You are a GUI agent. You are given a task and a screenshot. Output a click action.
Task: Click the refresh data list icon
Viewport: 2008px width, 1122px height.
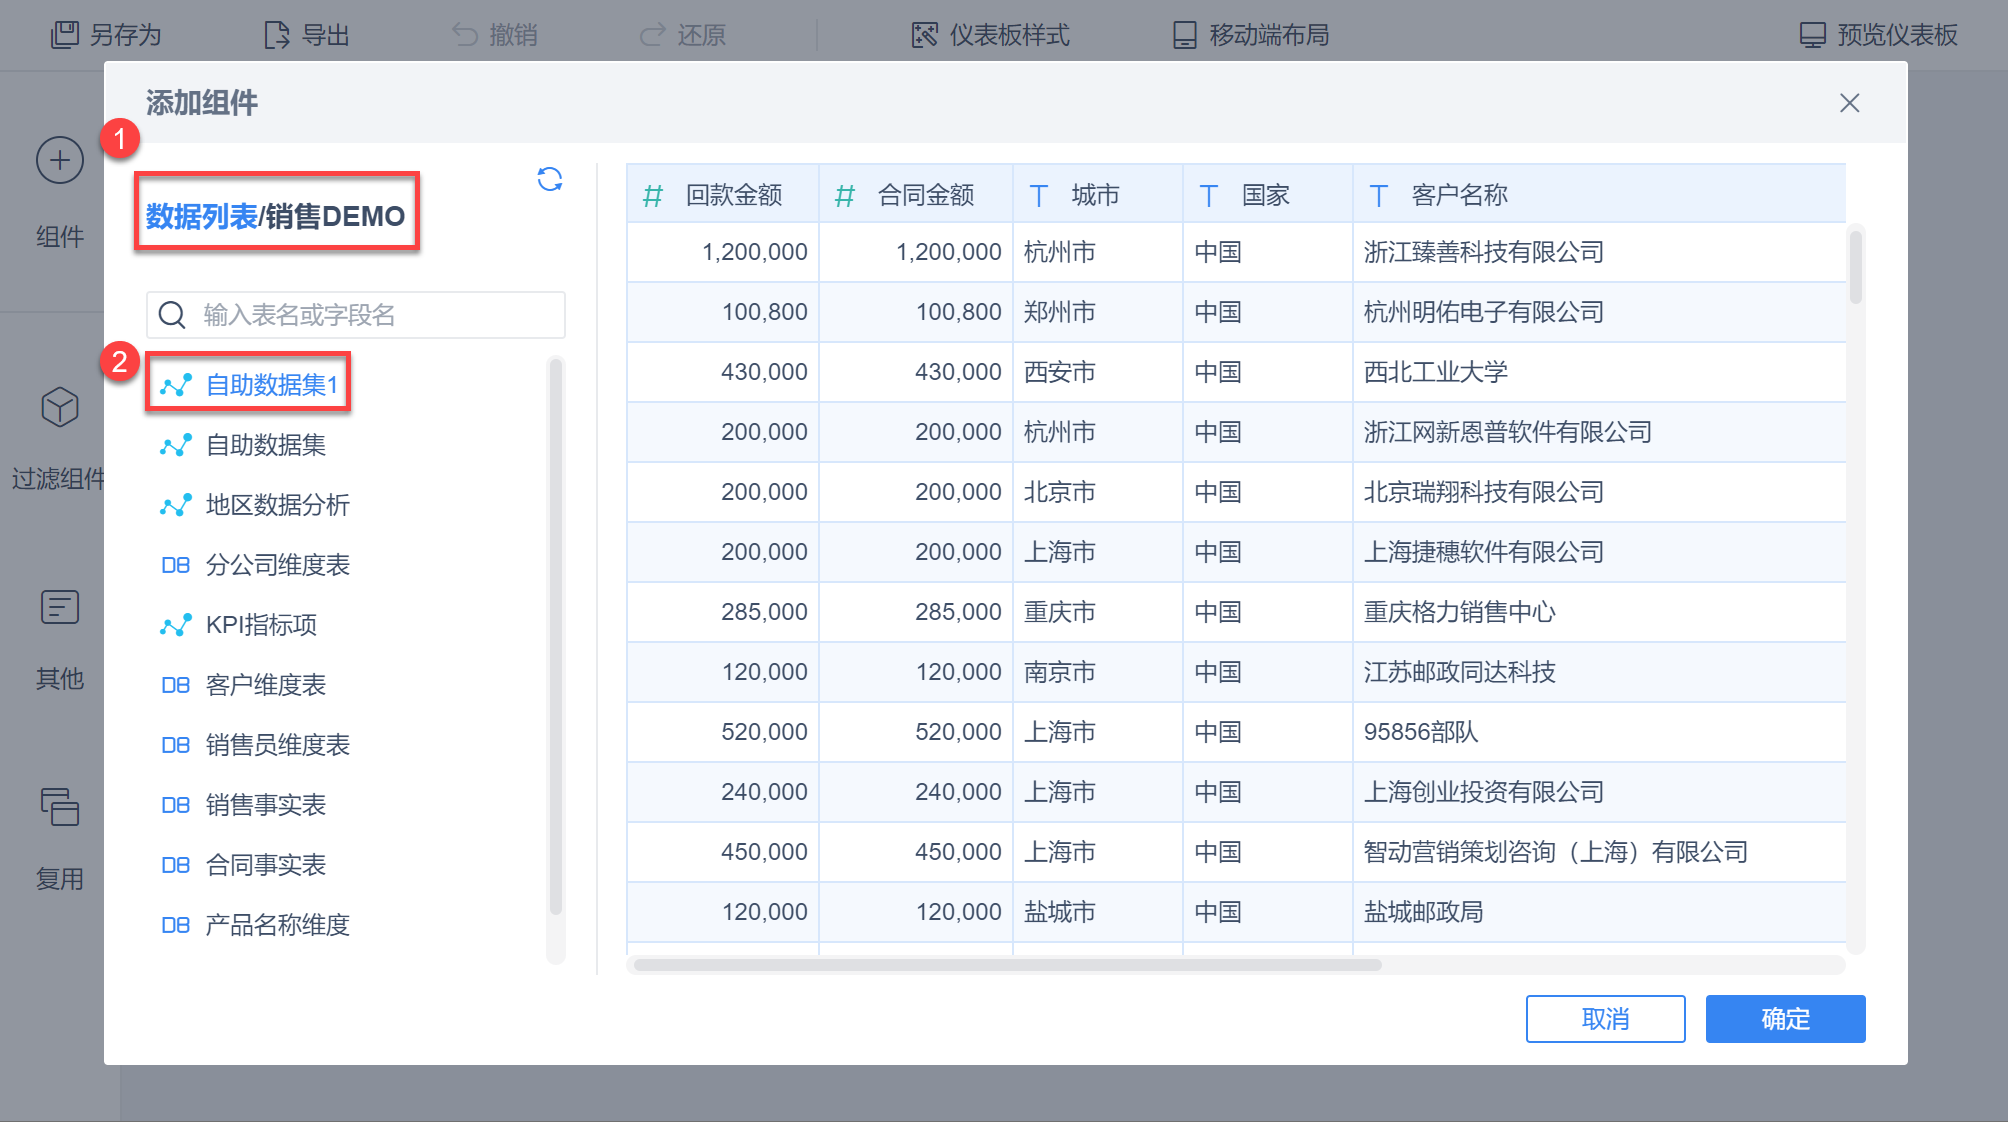(x=549, y=180)
